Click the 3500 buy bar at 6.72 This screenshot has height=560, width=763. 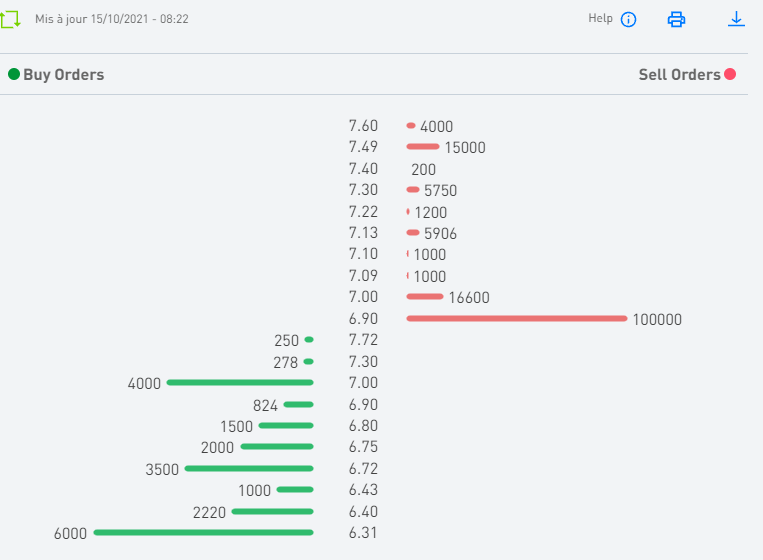click(x=249, y=469)
